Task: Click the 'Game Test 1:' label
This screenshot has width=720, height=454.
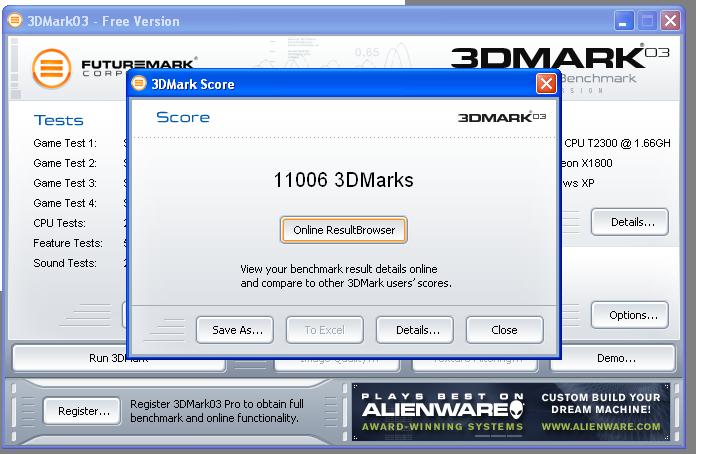Action: pos(65,143)
